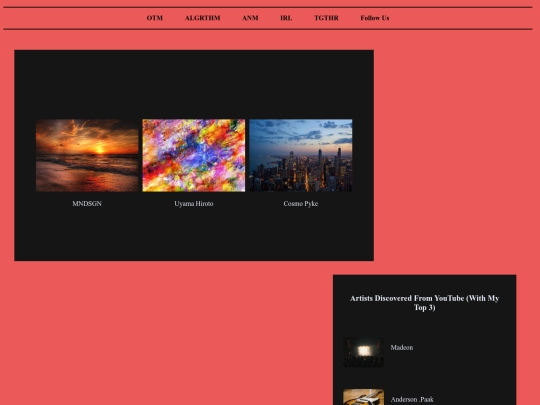Open the MNDSGN sunset beach image
This screenshot has height=405, width=540.
point(87,155)
